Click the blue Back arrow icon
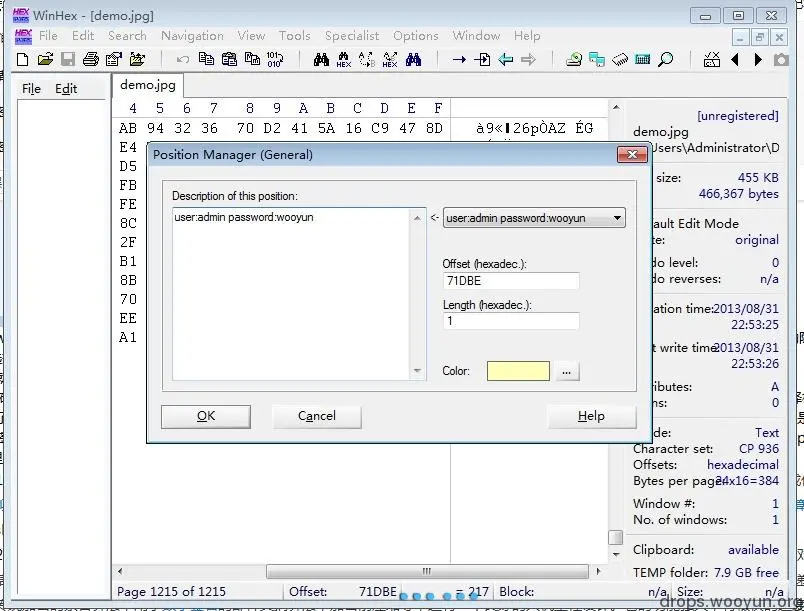The image size is (804, 611). (x=506, y=59)
